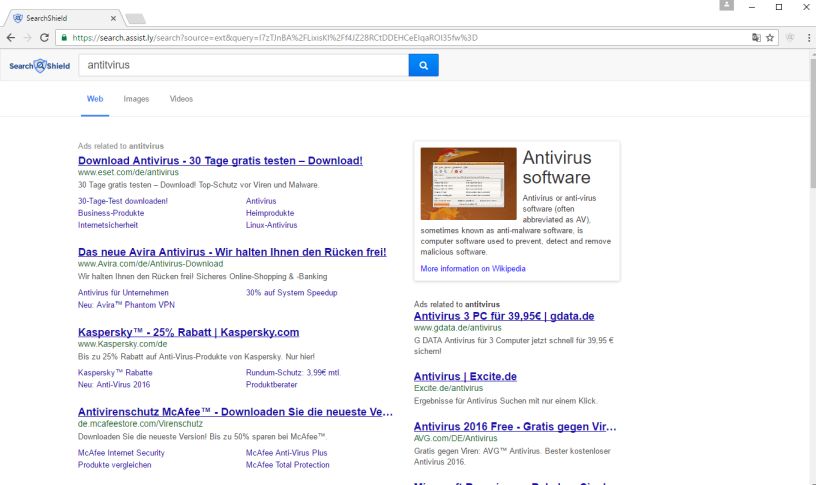Viewport: 816px width, 485px height.
Task: Open Linux-Antivirus sublink
Action: click(272, 225)
